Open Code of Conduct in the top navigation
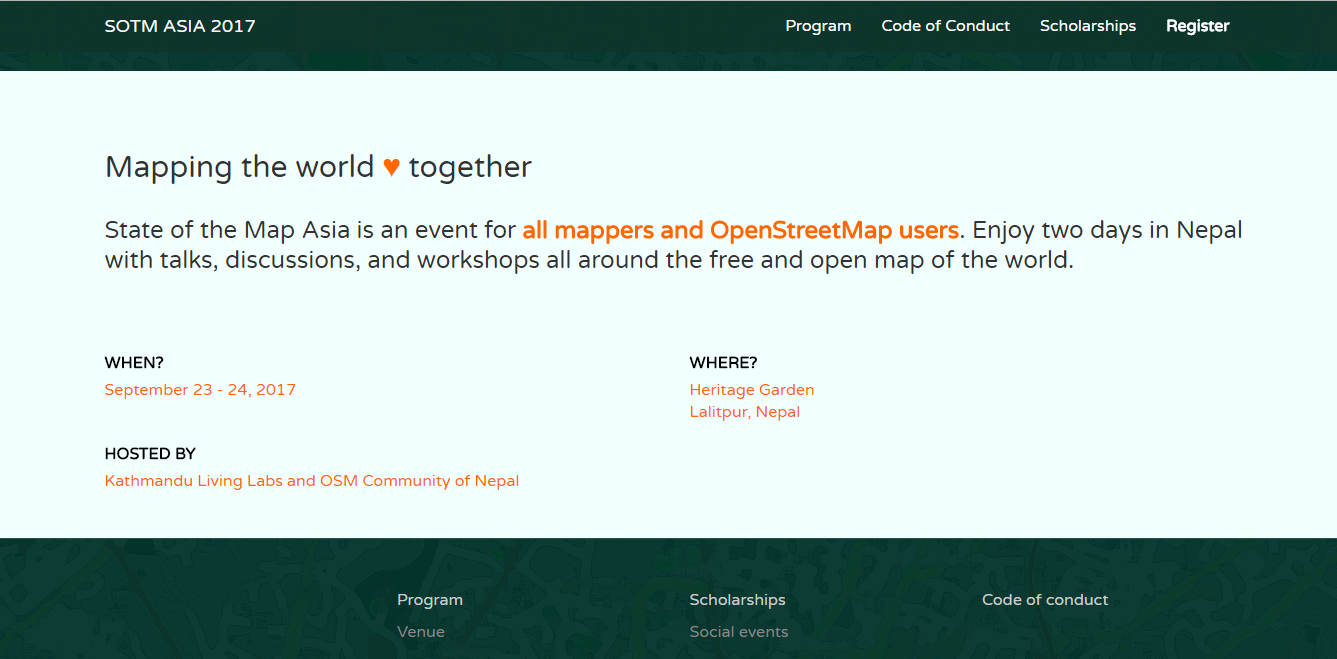Screen dimensions: 1337x659 (946, 26)
